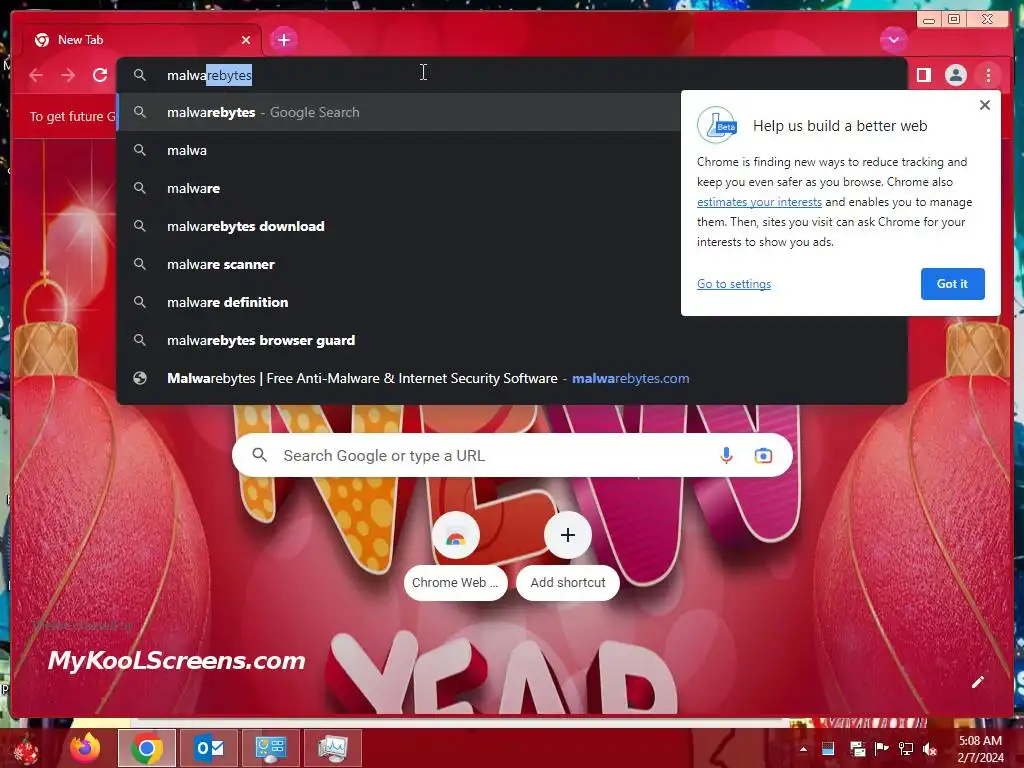Close the New Tab tab
1024x768 pixels.
click(246, 40)
